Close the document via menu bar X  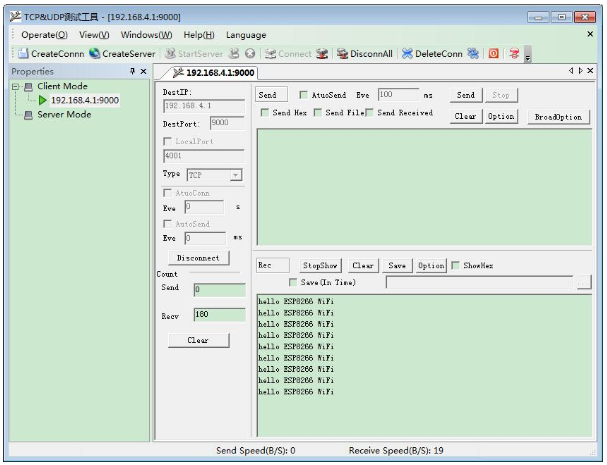click(590, 34)
